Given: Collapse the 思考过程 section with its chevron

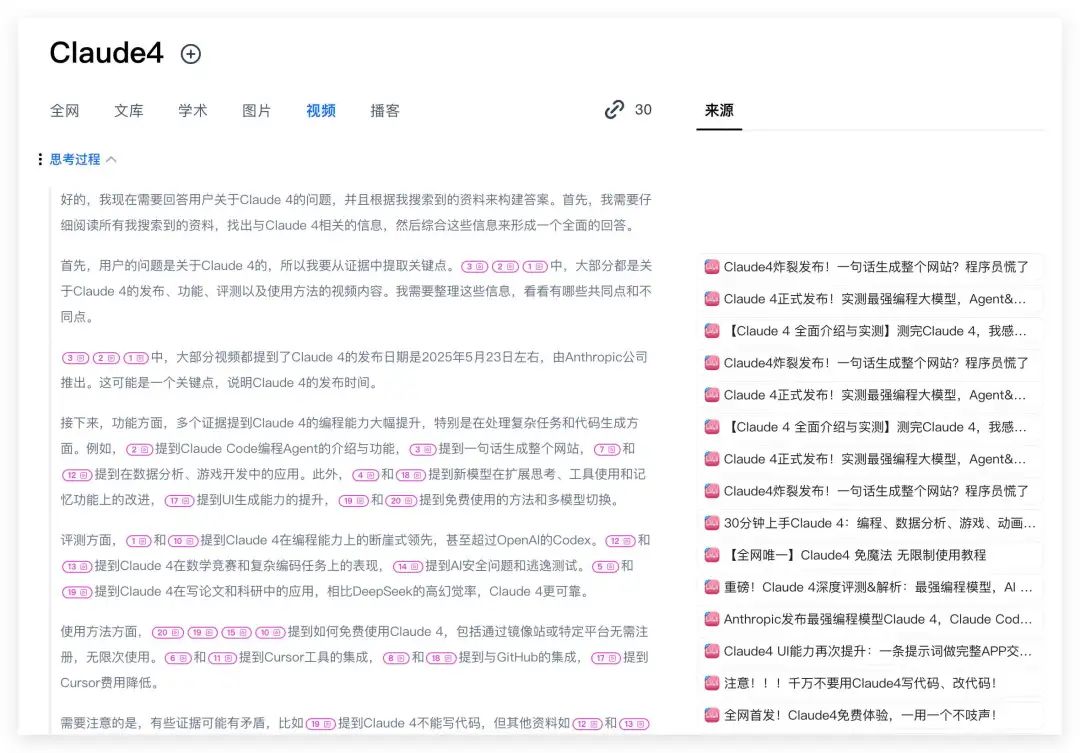Looking at the screenshot, I should [x=112, y=160].
